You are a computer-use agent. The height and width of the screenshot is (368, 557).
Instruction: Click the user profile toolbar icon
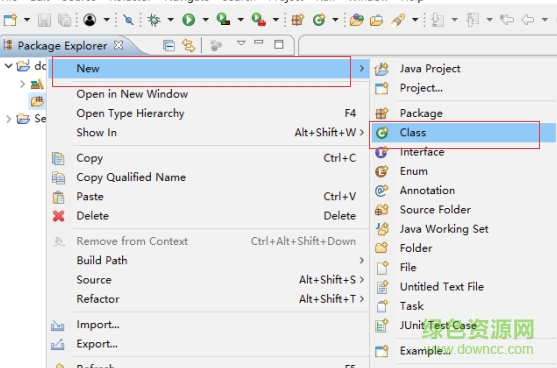[x=90, y=20]
